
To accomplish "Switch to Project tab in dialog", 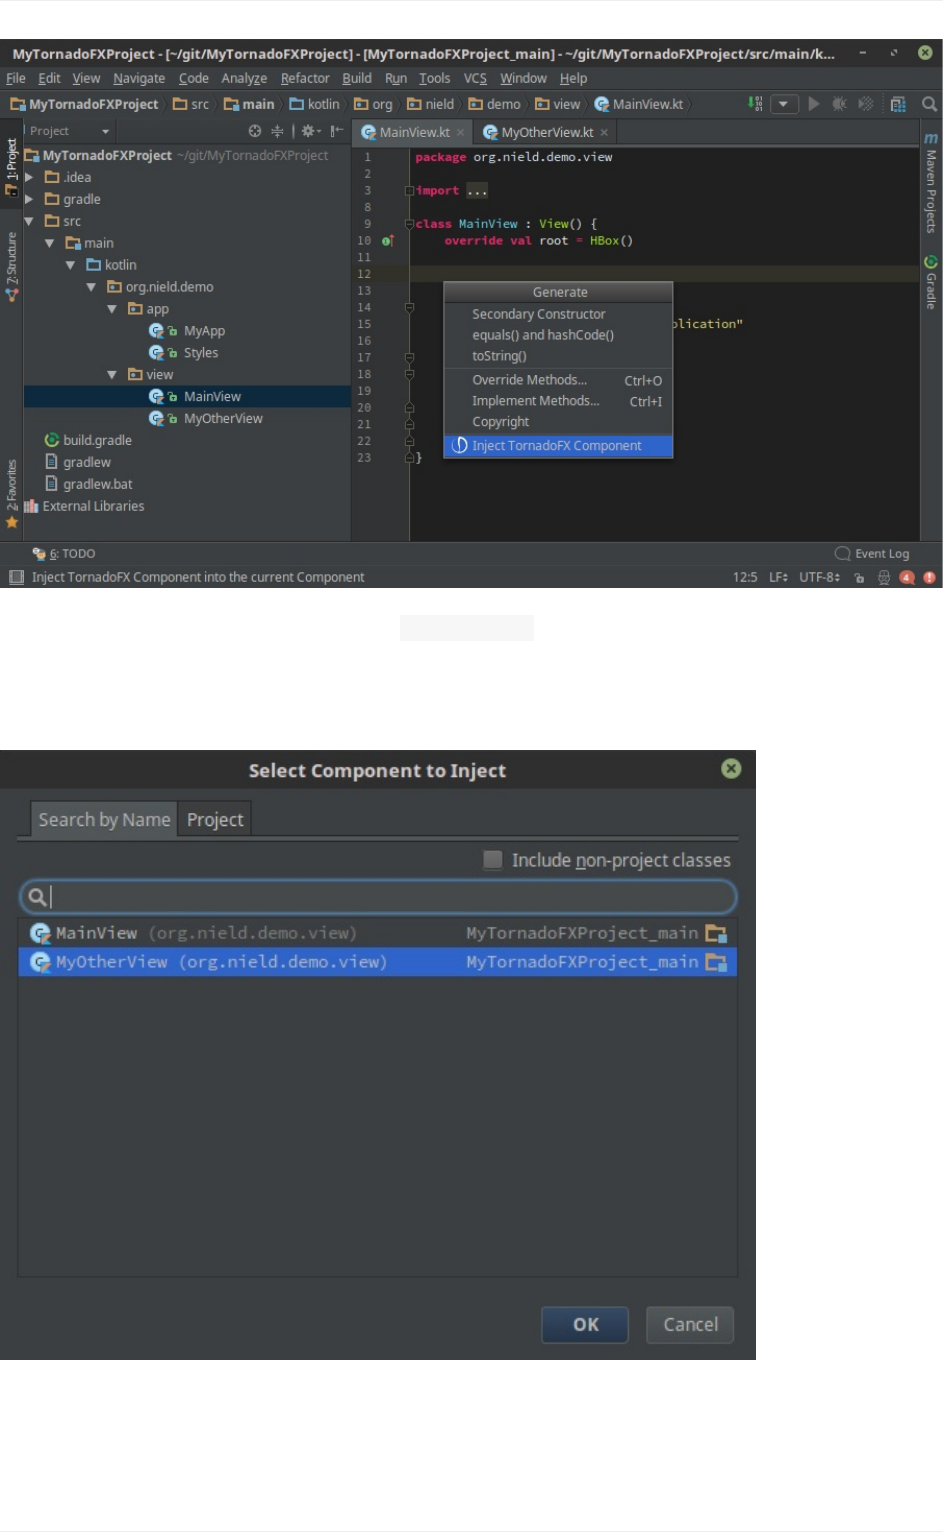I will pyautogui.click(x=215, y=820).
